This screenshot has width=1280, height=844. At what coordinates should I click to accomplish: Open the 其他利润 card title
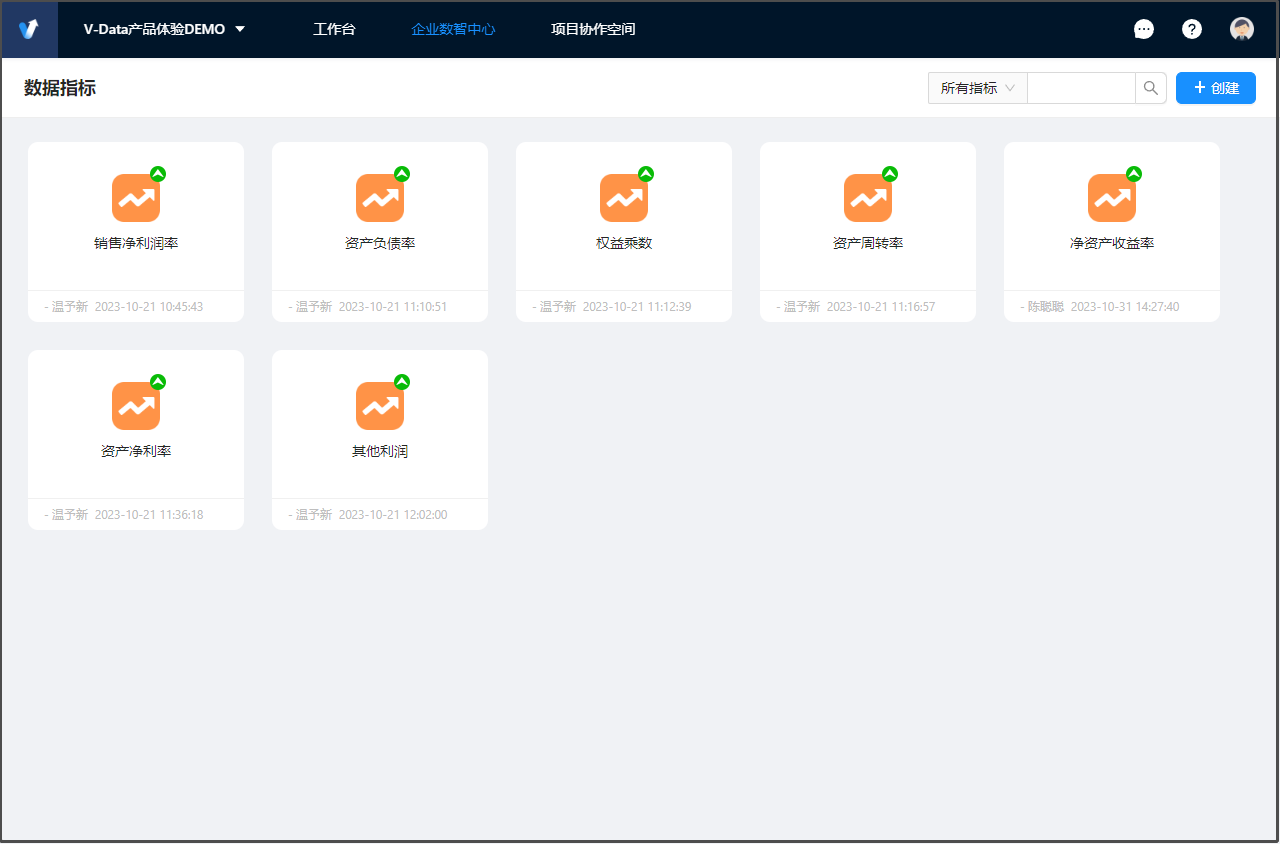[x=380, y=452]
